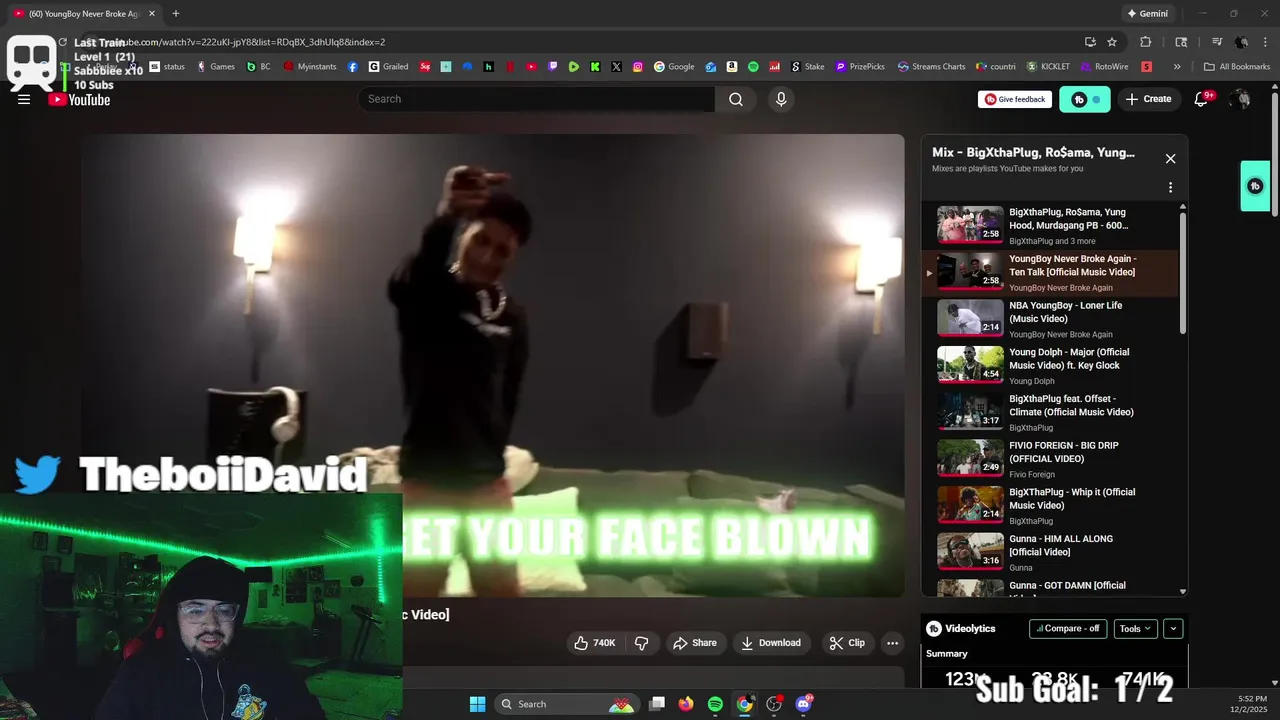Open the Stake bookmark
This screenshot has width=1280, height=720.
click(808, 67)
